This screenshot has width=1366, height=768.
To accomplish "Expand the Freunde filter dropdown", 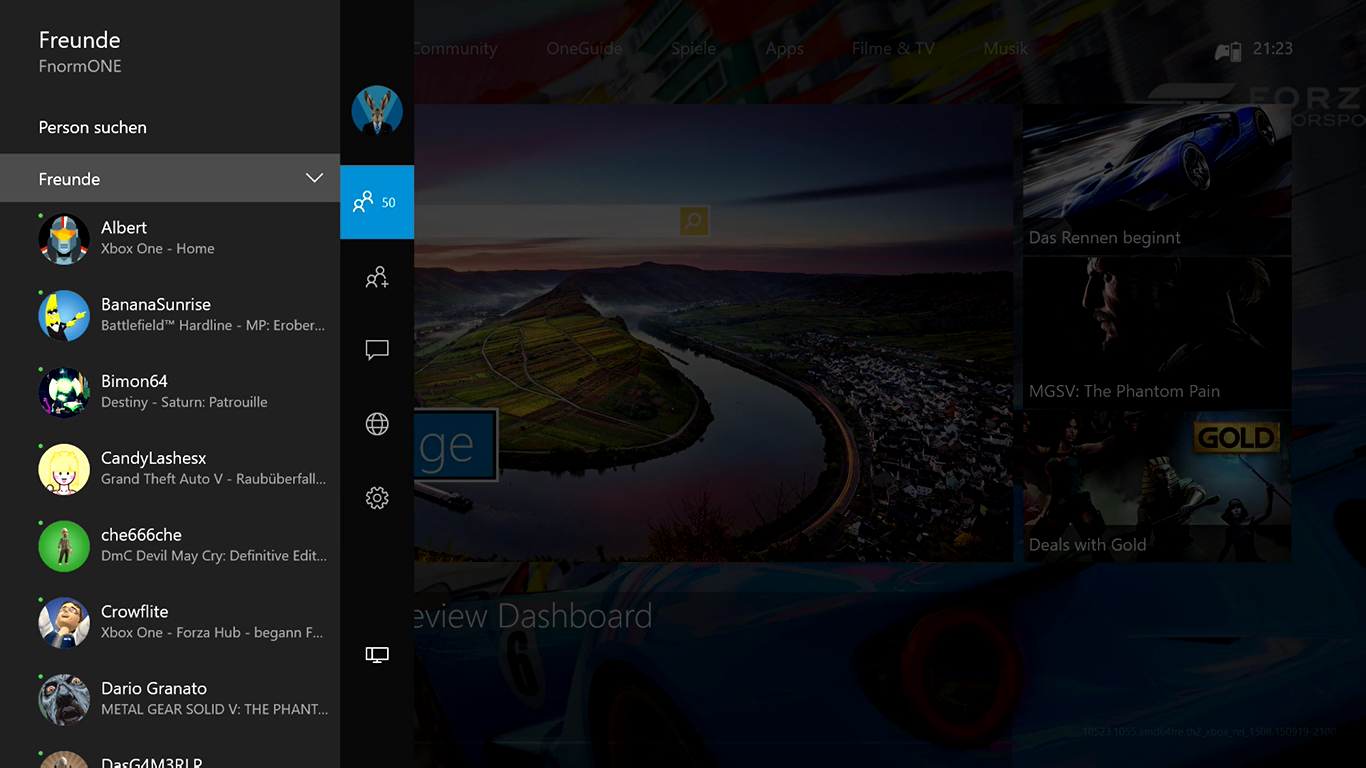I will (x=170, y=178).
